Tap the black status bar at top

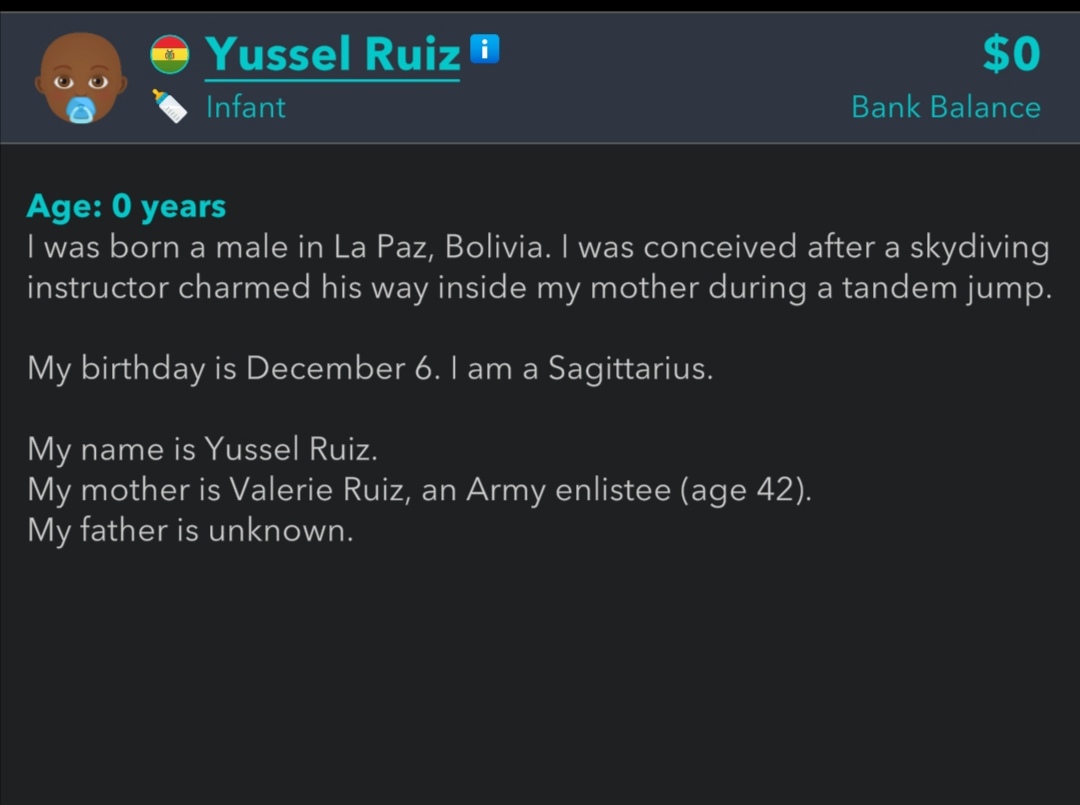coord(540,6)
